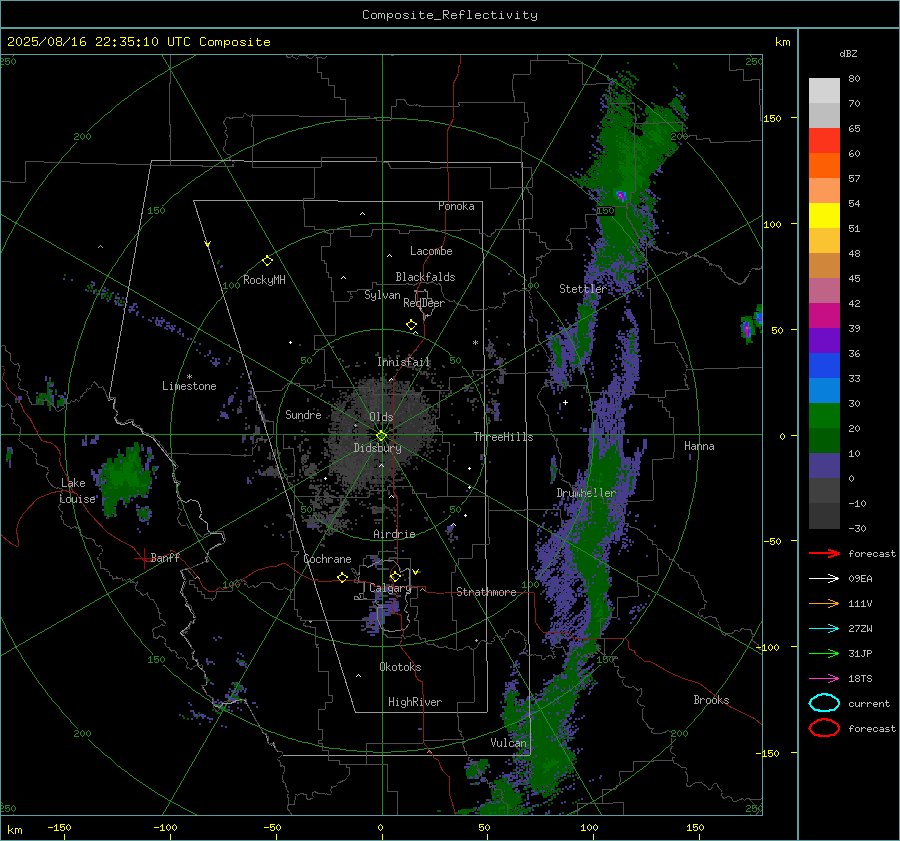
Task: Click the Composite_Reflectivity title text
Action: (450, 15)
